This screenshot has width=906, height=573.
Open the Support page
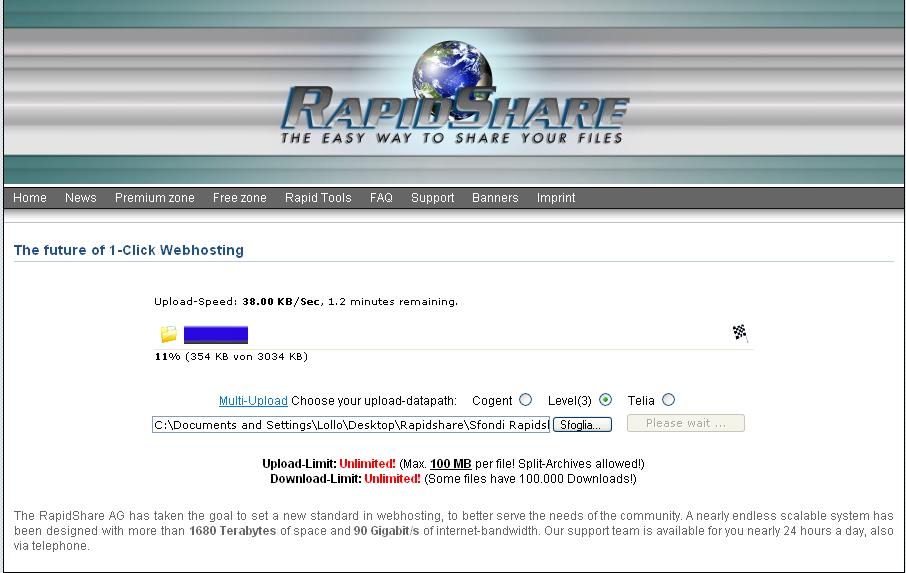pyautogui.click(x=433, y=198)
